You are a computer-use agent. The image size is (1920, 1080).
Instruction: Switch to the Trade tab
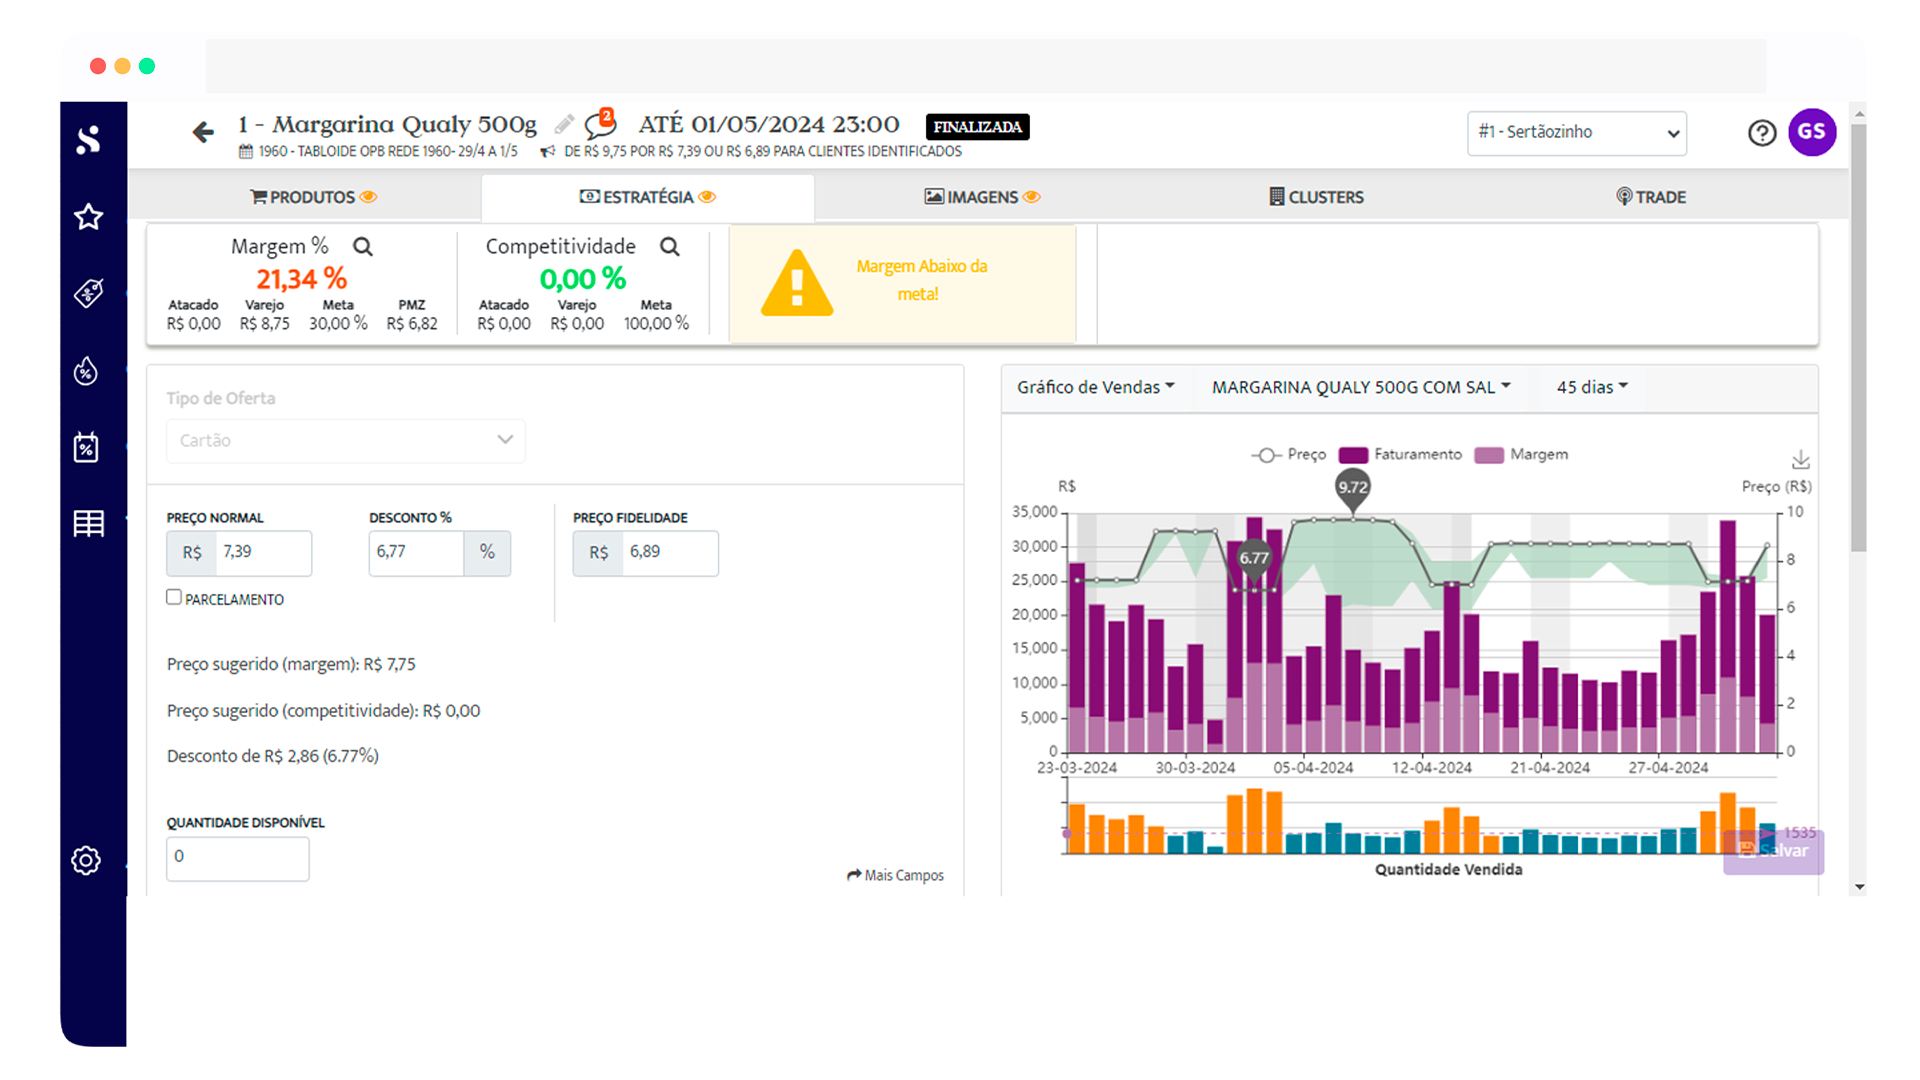click(x=1651, y=197)
